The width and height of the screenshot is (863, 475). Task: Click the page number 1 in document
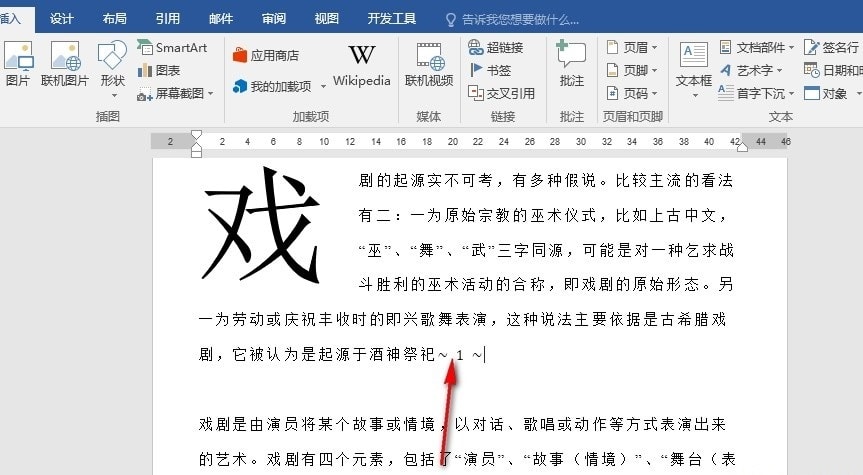(460, 356)
